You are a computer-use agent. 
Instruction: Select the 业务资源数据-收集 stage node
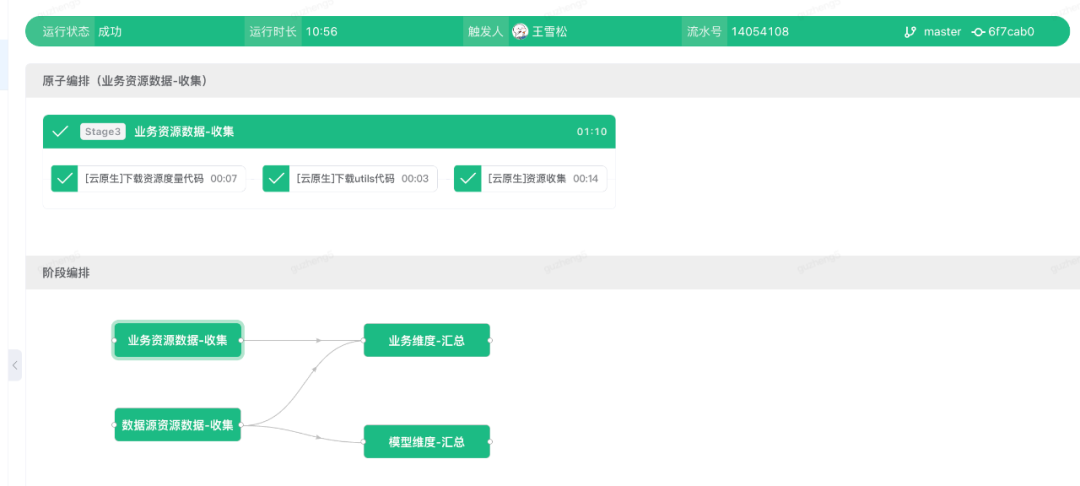point(178,340)
